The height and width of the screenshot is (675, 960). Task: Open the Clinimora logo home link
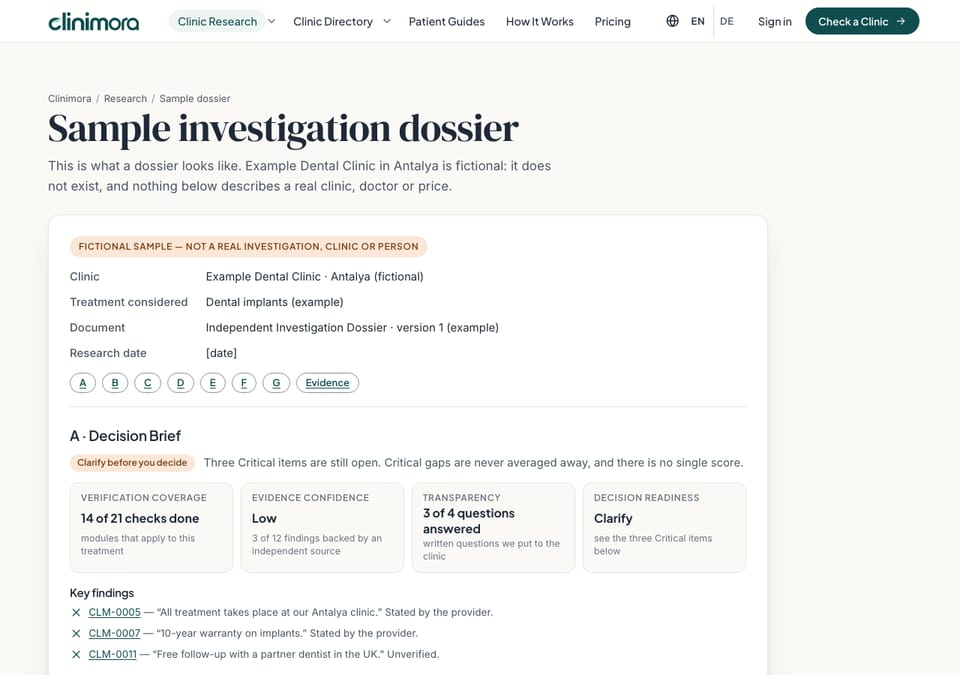94,22
